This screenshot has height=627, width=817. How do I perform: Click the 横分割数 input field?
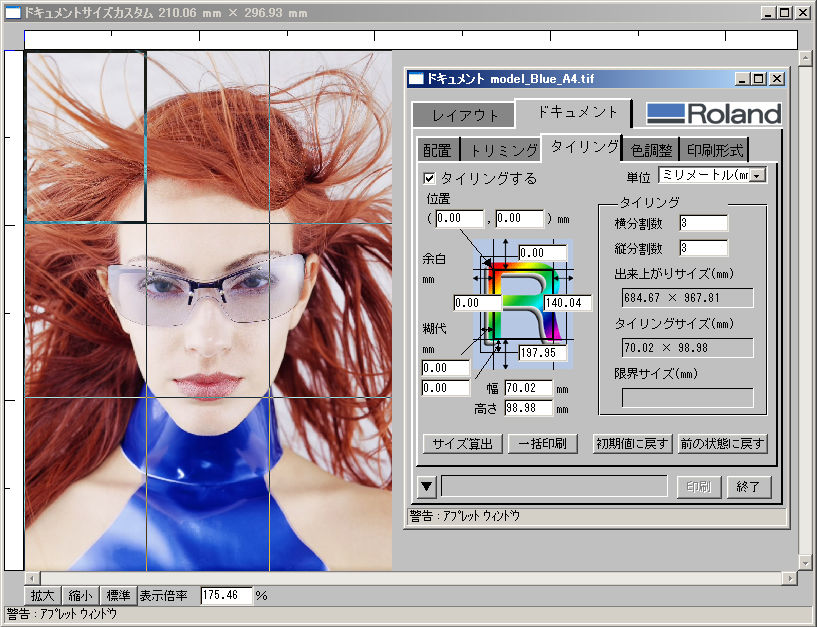703,223
